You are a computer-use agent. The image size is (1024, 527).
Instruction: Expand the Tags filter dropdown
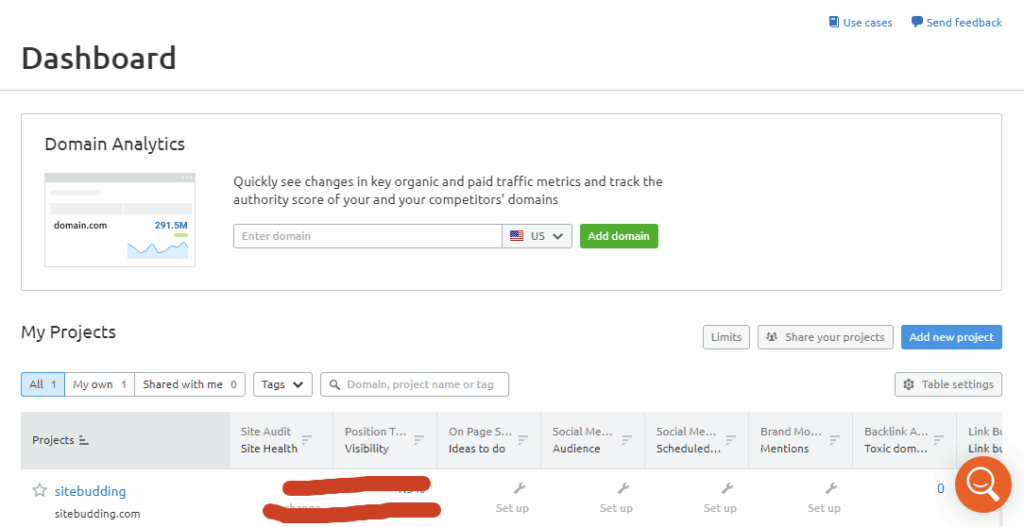click(283, 384)
